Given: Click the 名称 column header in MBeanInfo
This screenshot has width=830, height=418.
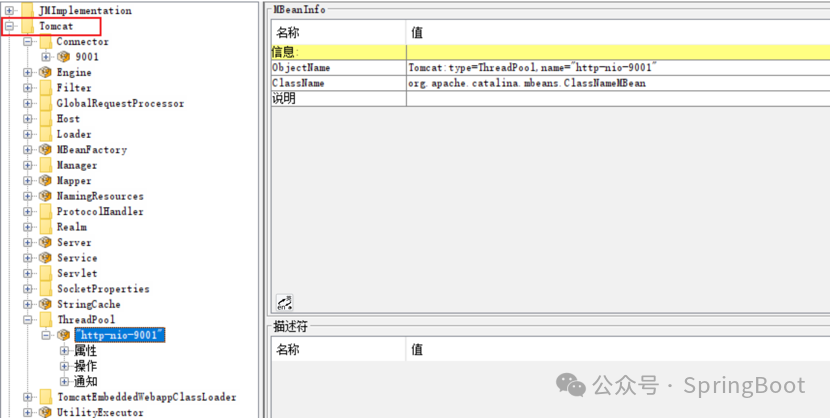Looking at the screenshot, I should [339, 33].
